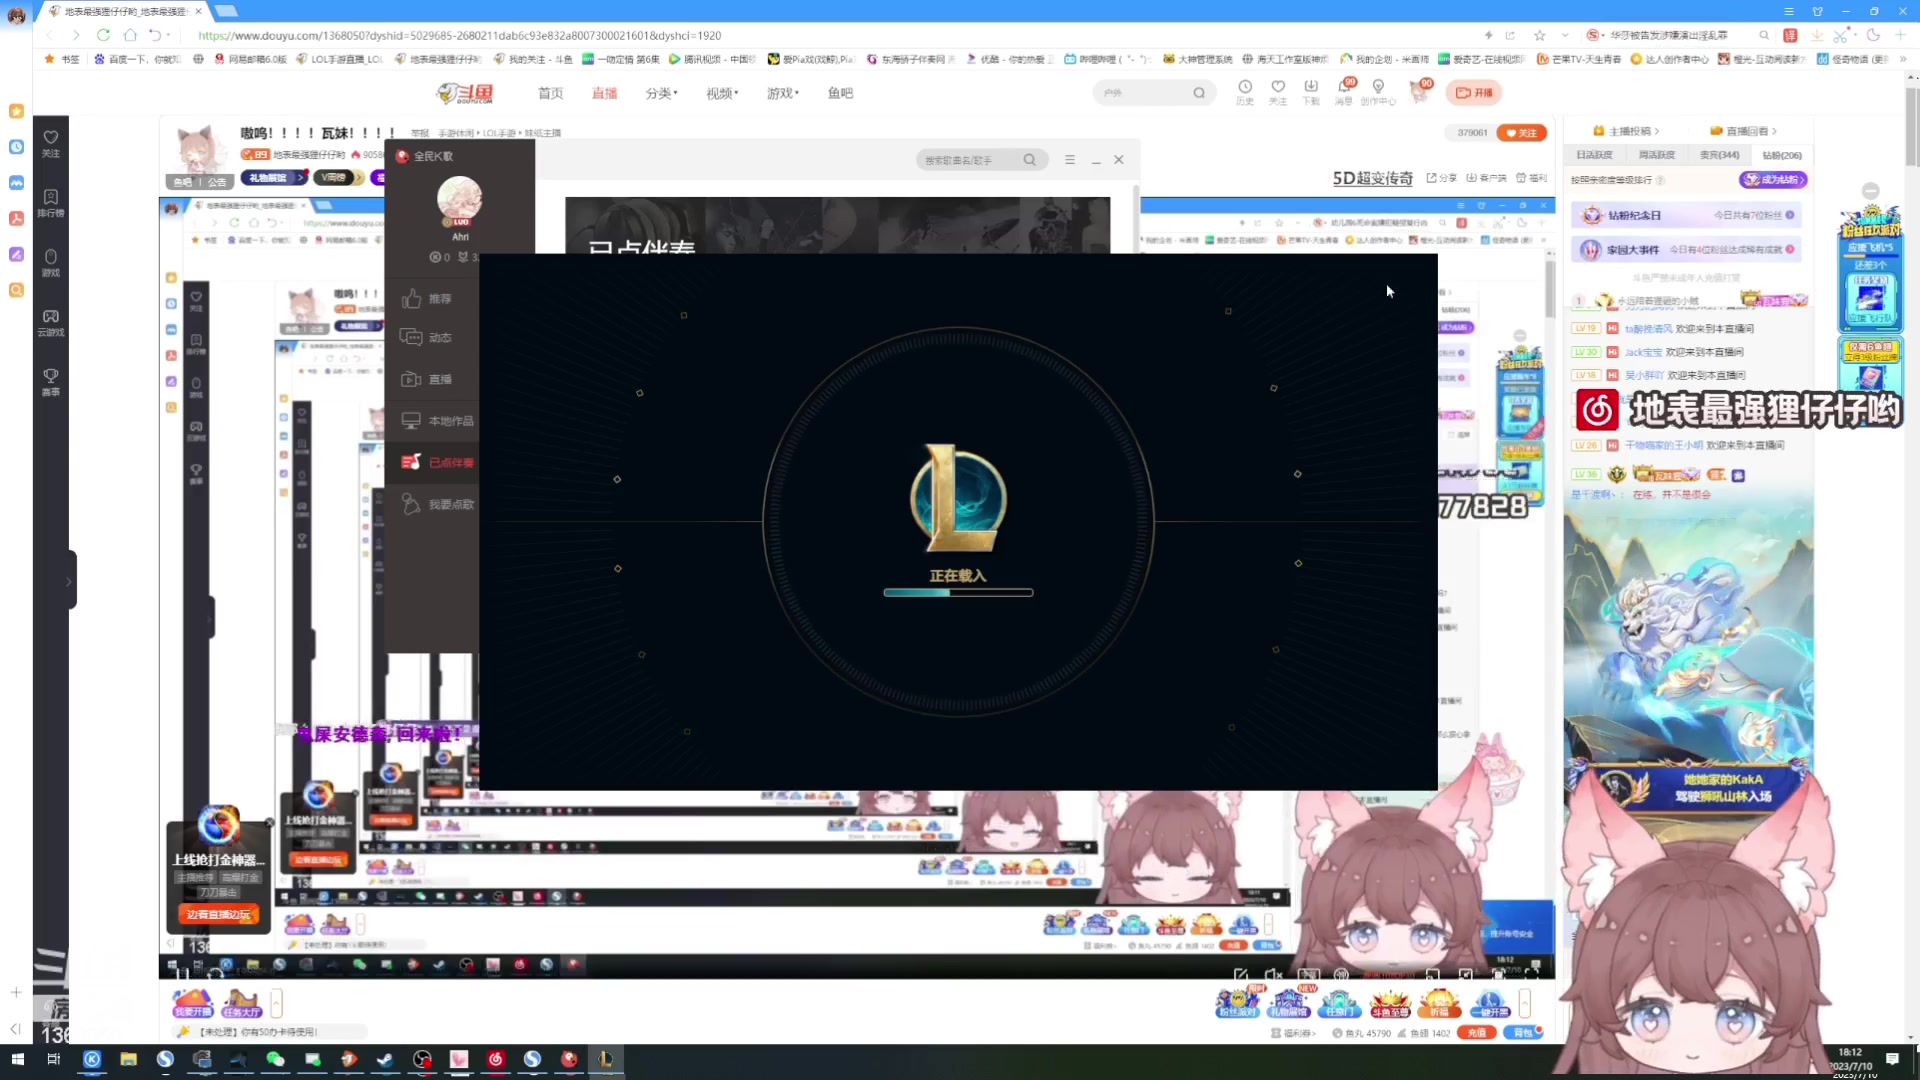This screenshot has height=1080, width=1920.
Task: Open browser translate icon
Action: [1790, 35]
